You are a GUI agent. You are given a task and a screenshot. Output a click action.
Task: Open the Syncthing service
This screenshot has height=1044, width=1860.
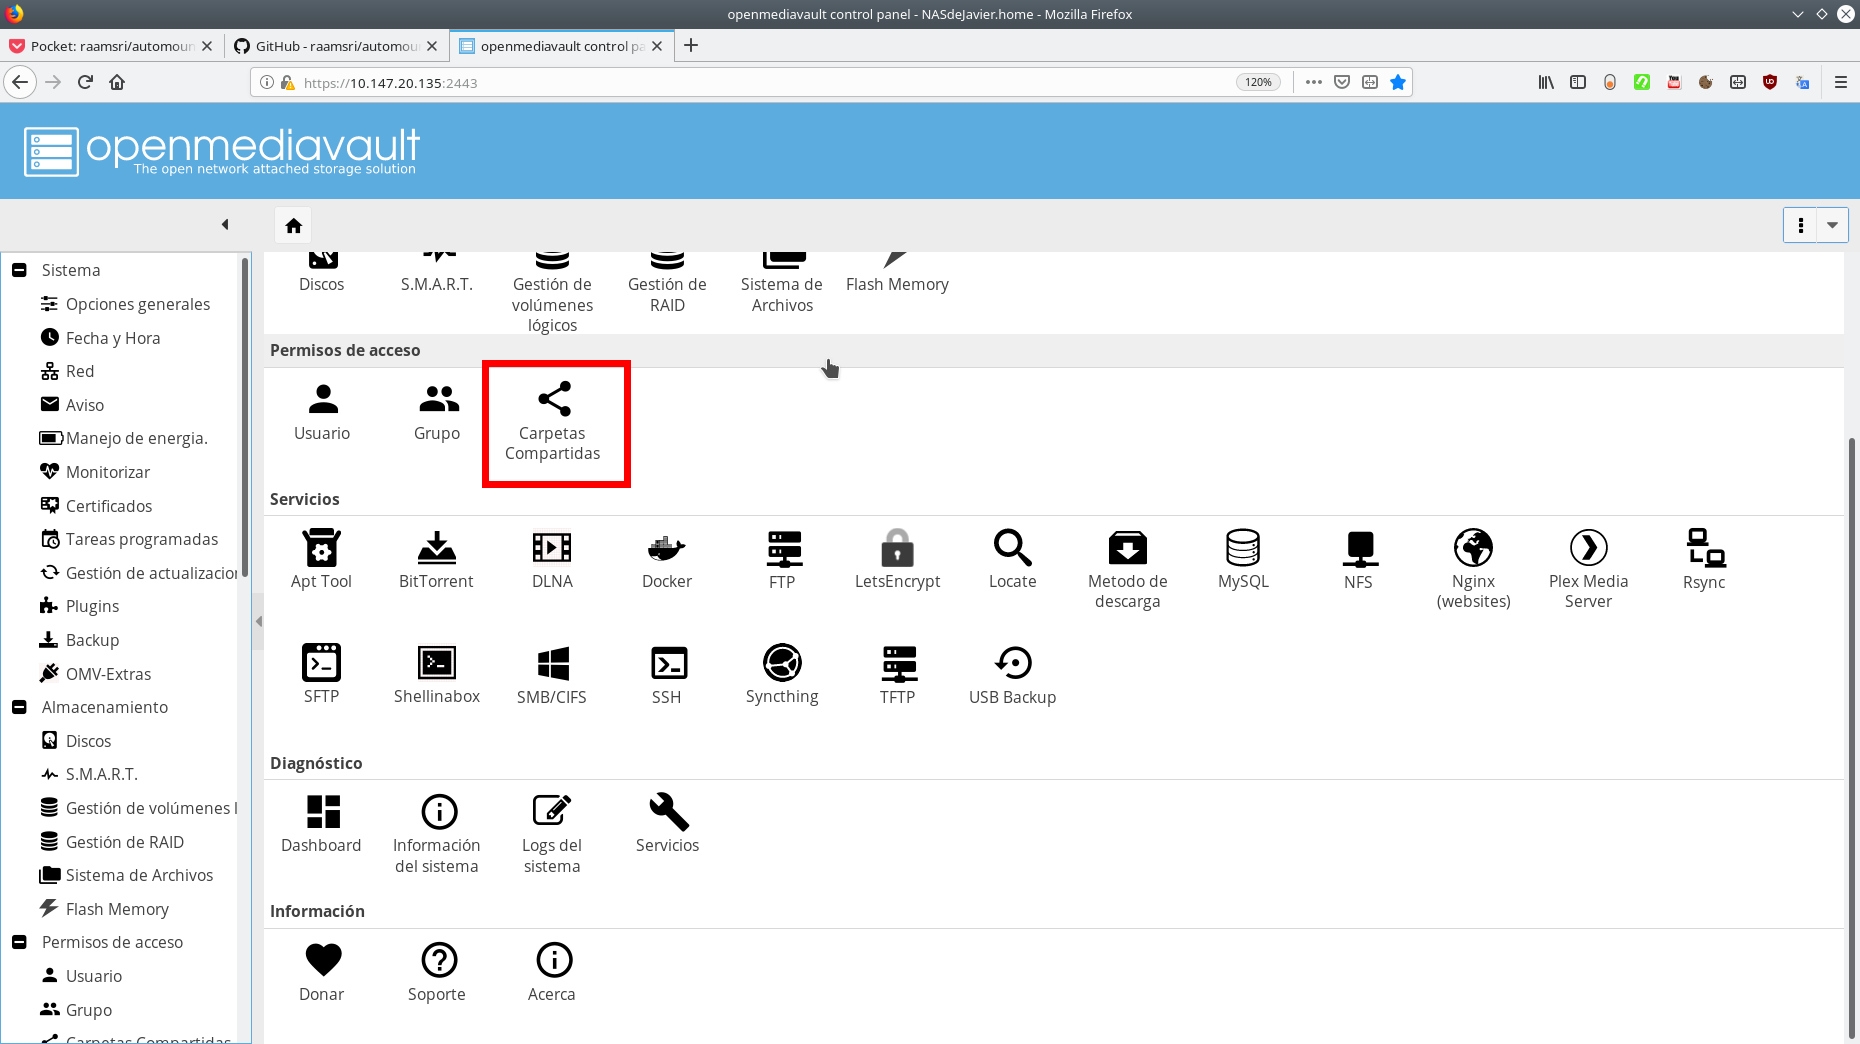[x=782, y=676]
